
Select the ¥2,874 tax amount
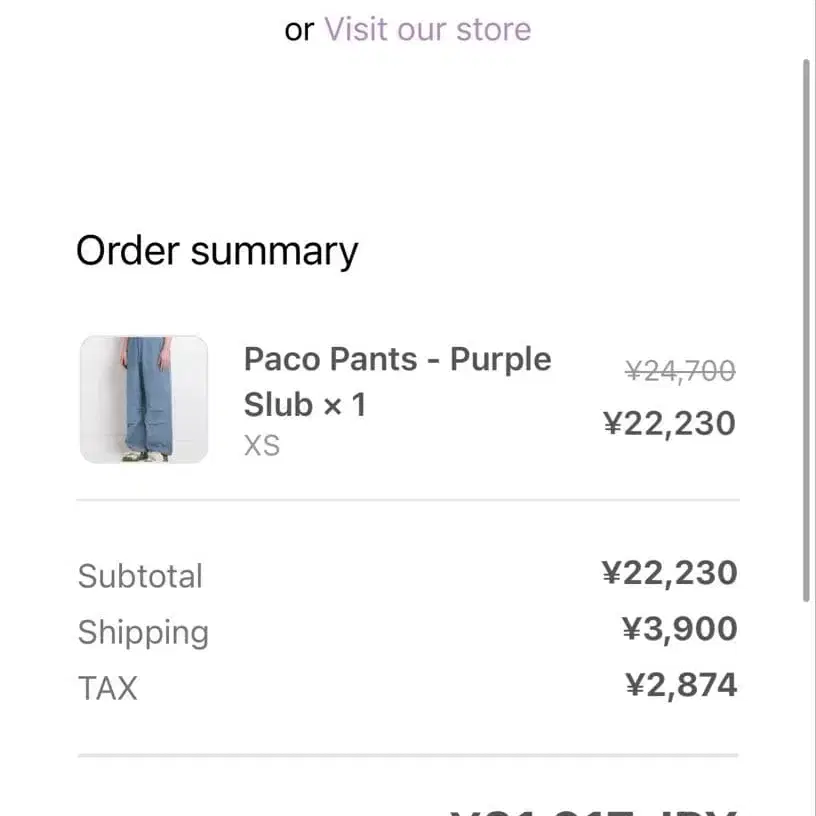click(x=681, y=685)
